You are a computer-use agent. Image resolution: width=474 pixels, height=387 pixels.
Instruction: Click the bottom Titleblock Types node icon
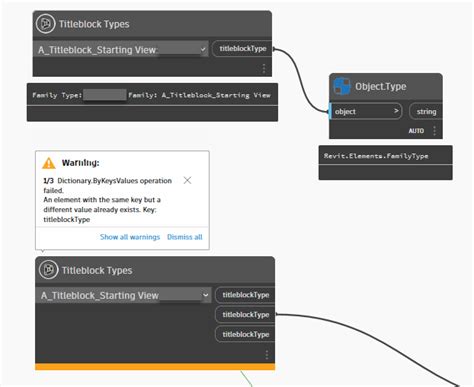coord(49,270)
